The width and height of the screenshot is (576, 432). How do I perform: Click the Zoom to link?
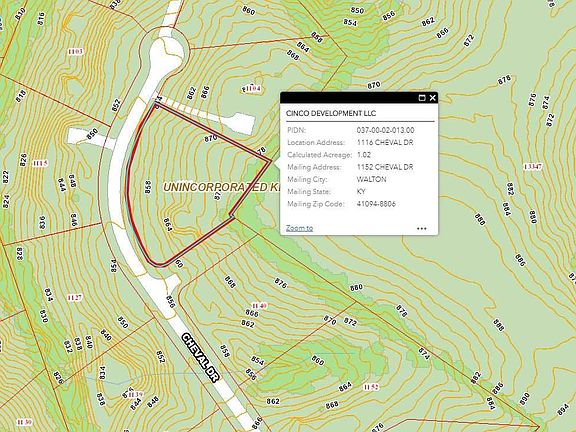pyautogui.click(x=299, y=228)
